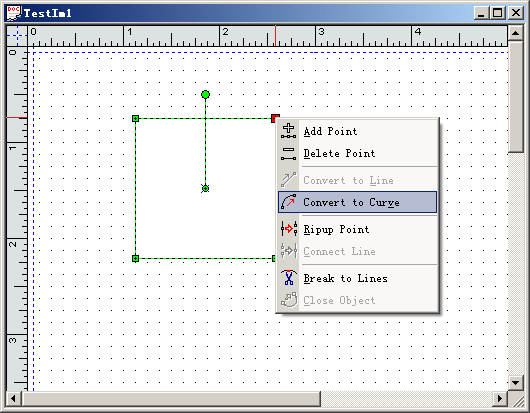Click the Break to Lines scissors icon
The image size is (530, 413).
(x=288, y=278)
